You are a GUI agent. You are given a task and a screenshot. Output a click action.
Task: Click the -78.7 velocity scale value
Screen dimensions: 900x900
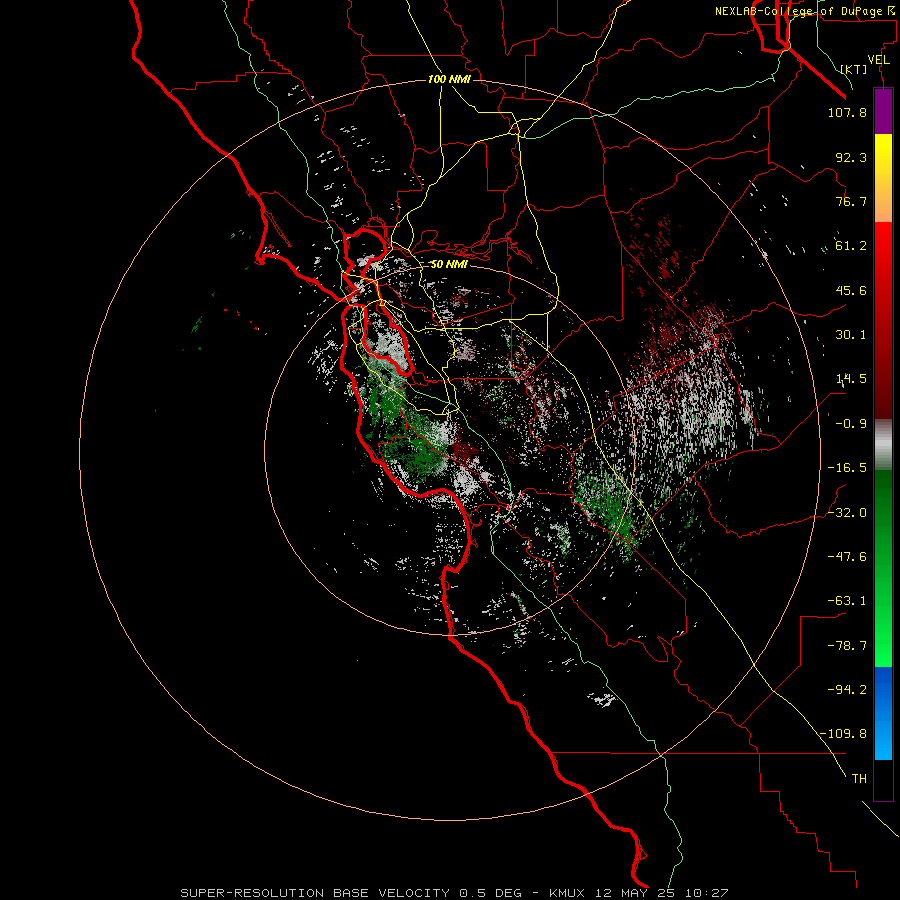coord(847,646)
